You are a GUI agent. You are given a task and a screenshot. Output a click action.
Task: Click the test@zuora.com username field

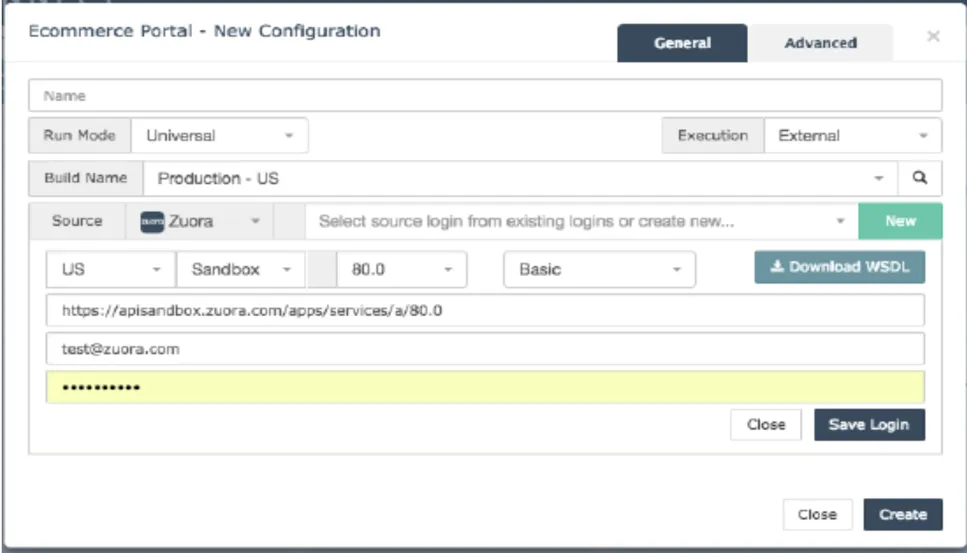tap(485, 349)
